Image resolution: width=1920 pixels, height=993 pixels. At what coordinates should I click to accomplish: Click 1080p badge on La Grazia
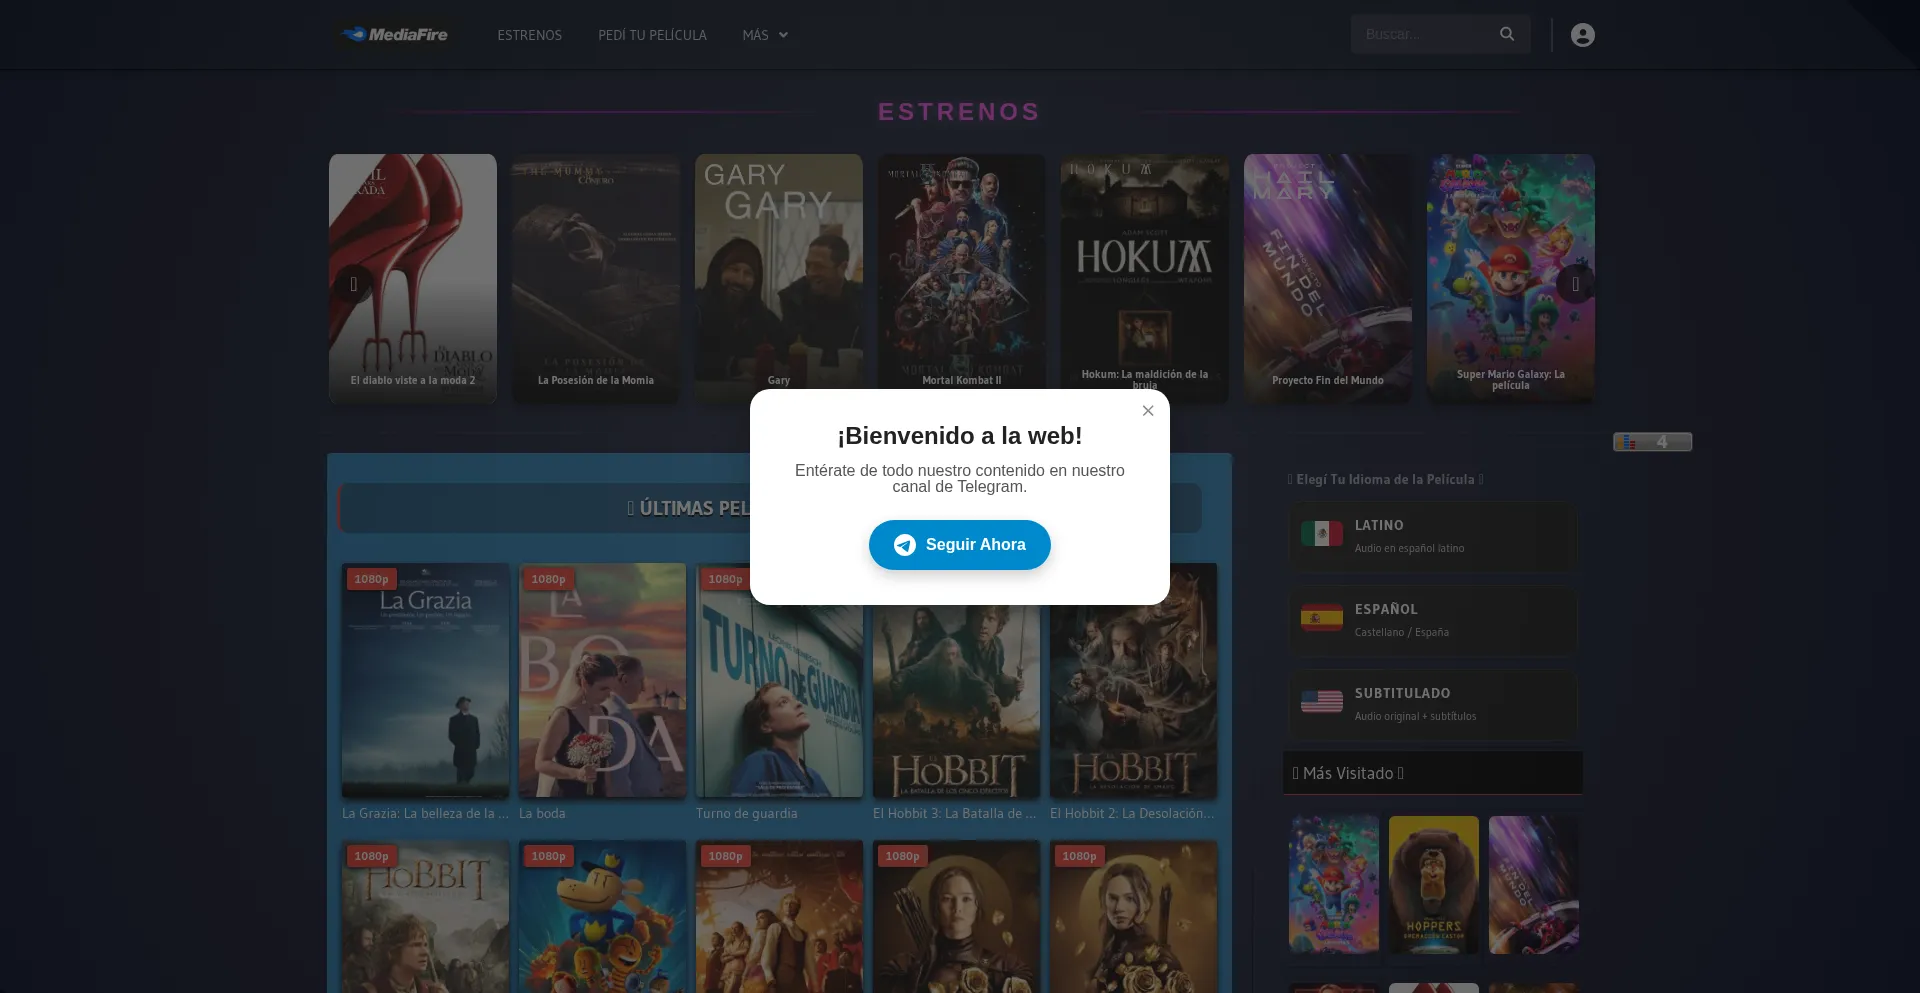tap(371, 579)
